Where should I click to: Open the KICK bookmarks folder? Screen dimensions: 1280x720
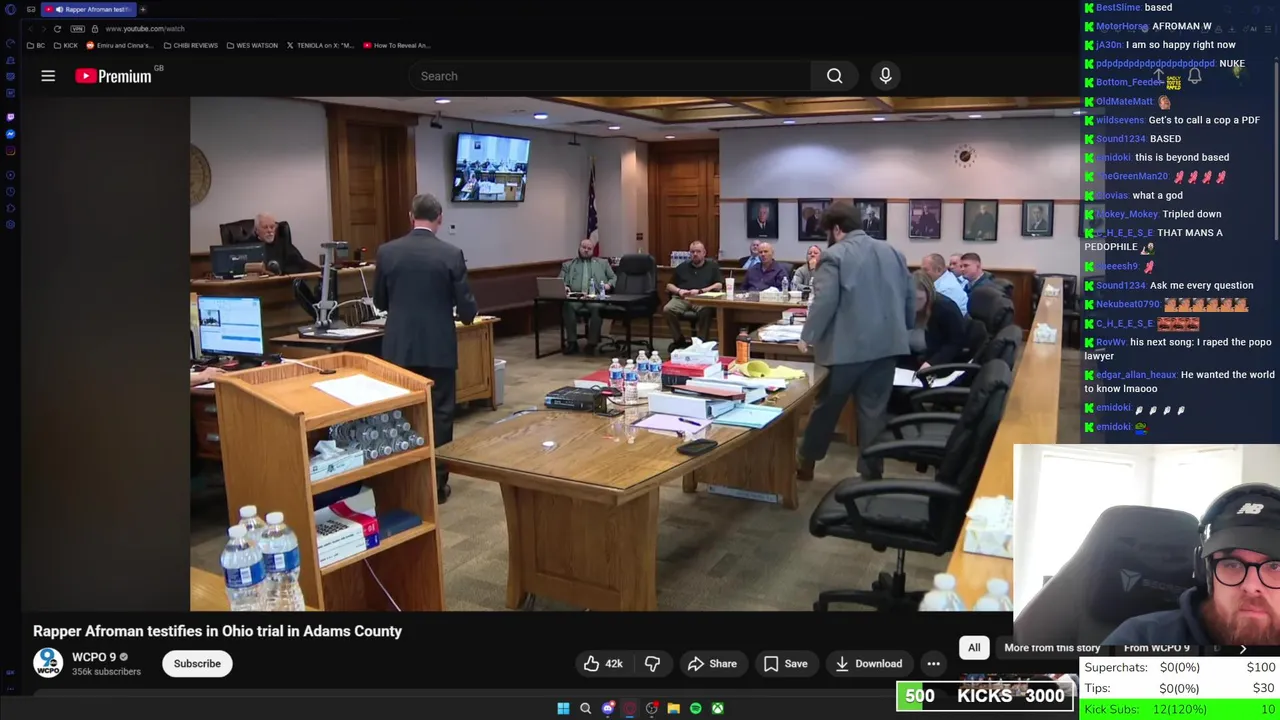66,45
